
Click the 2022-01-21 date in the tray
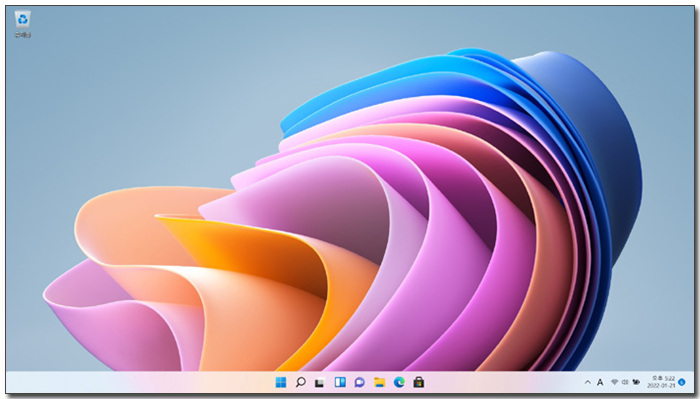(x=661, y=386)
